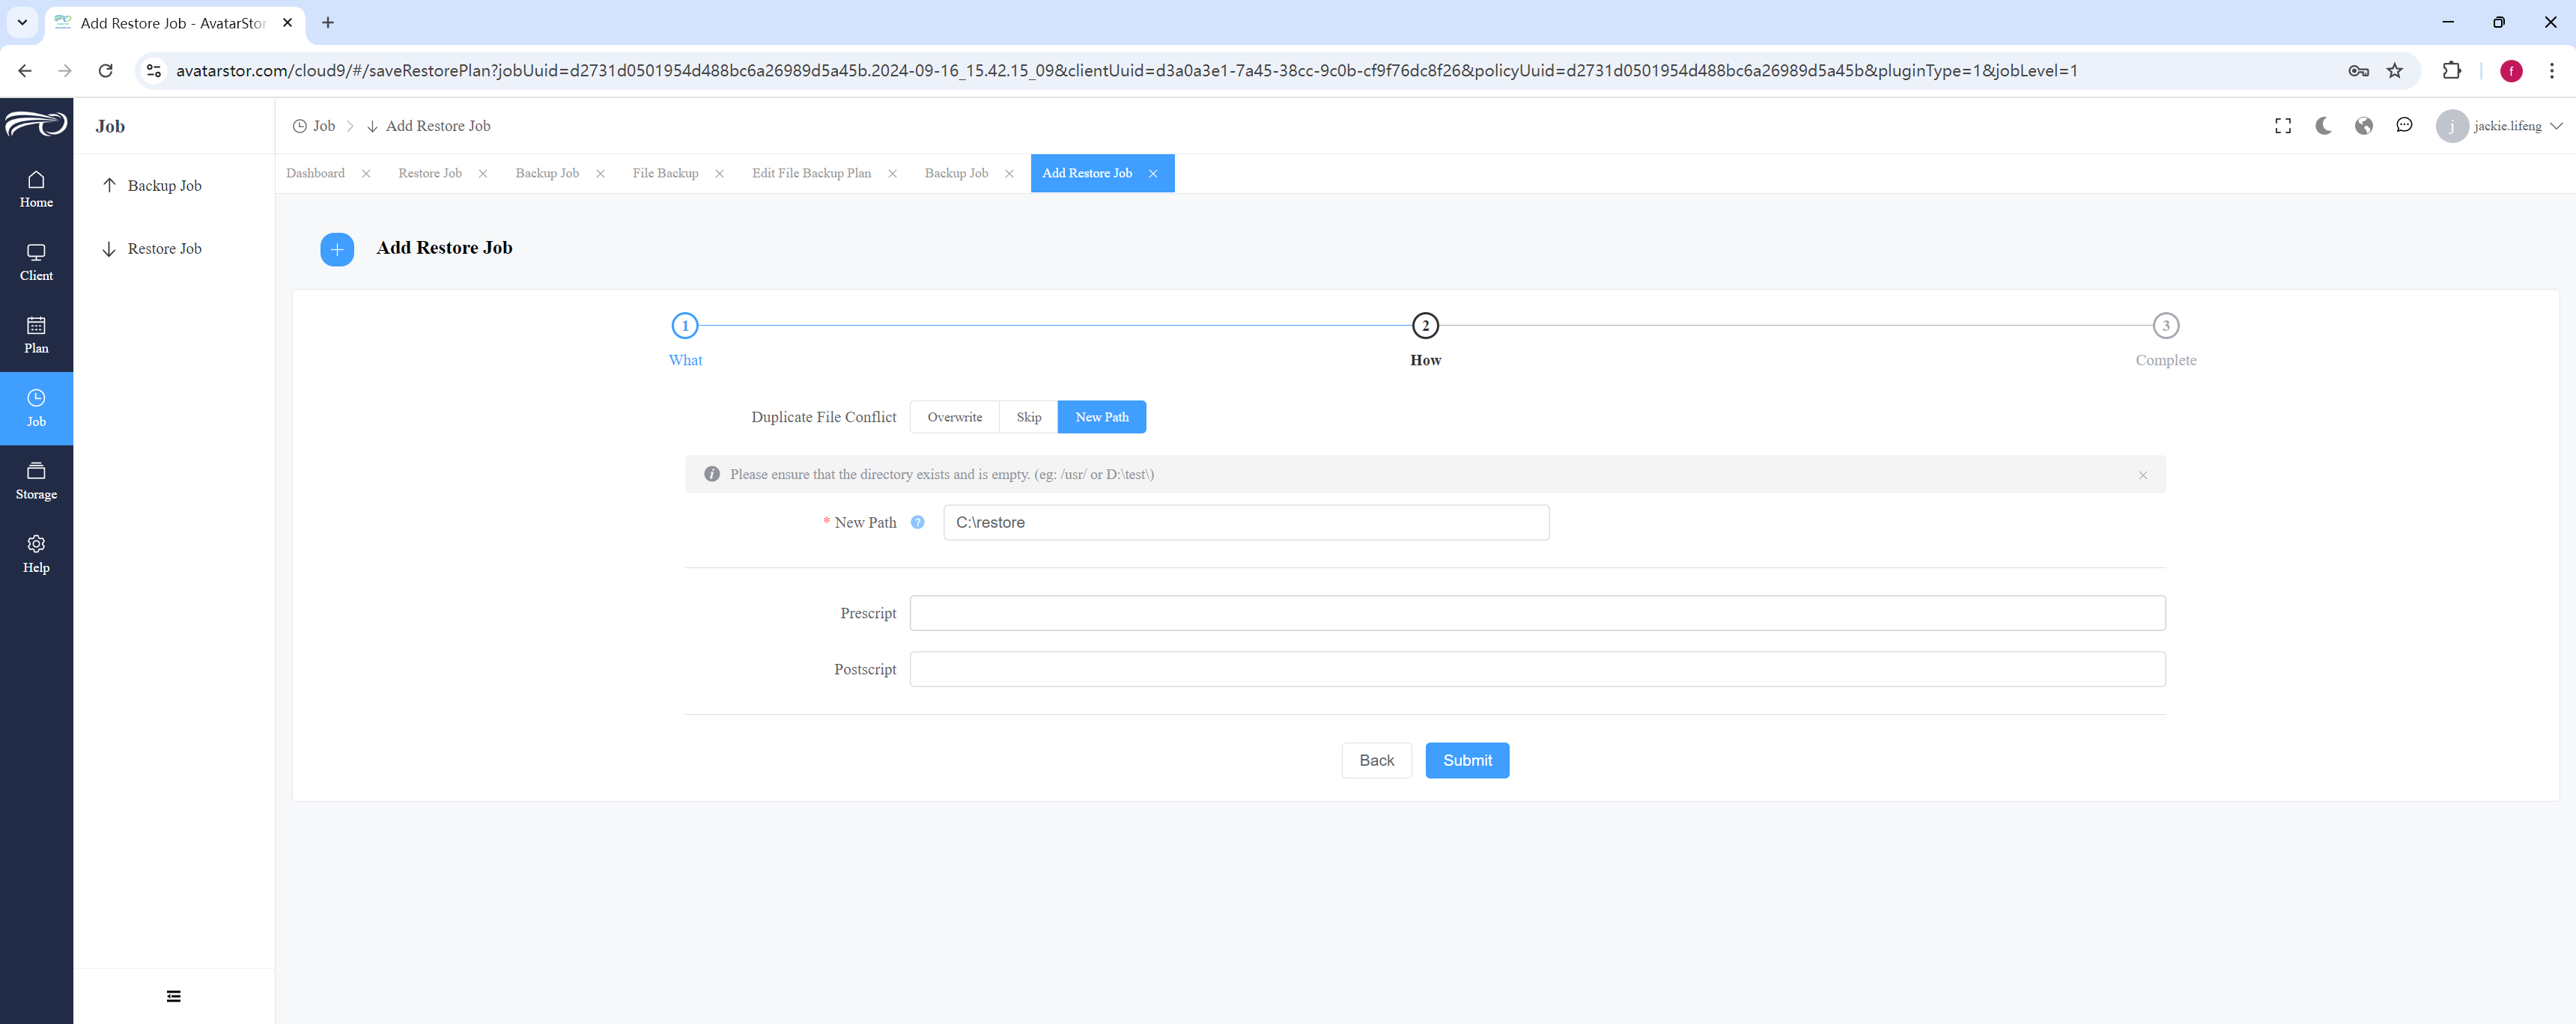
Task: Select the Overwrite conflict option
Action: [x=954, y=417]
